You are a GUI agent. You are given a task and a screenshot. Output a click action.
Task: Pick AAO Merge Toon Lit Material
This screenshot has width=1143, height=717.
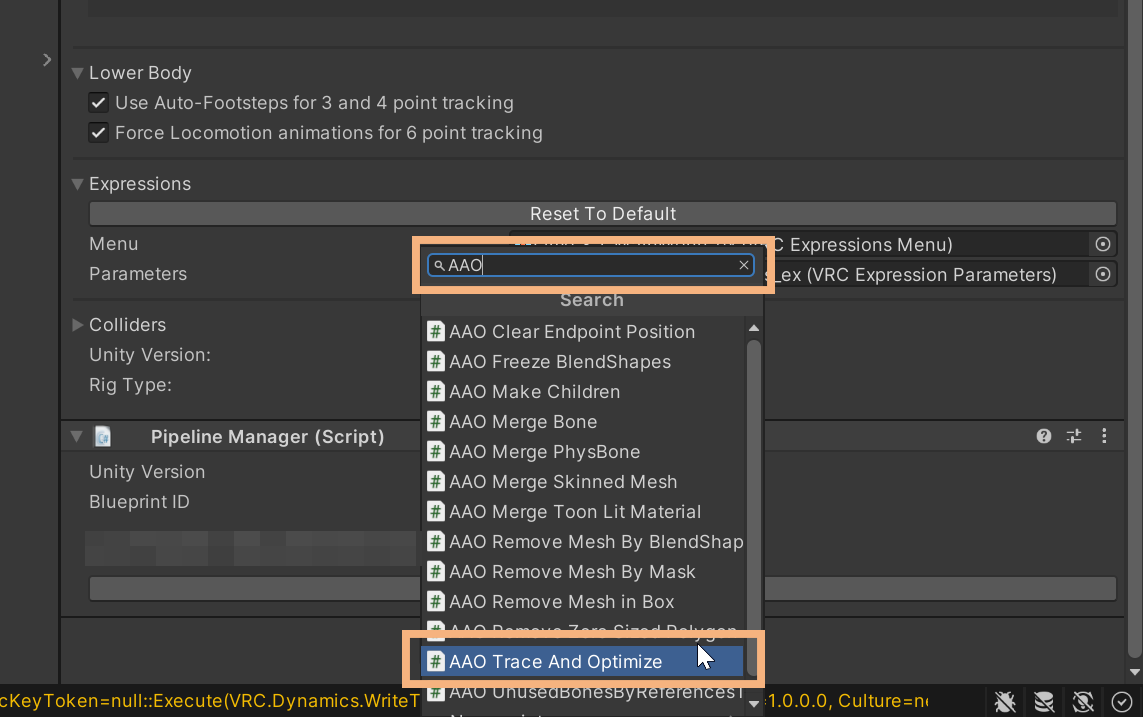[584, 512]
